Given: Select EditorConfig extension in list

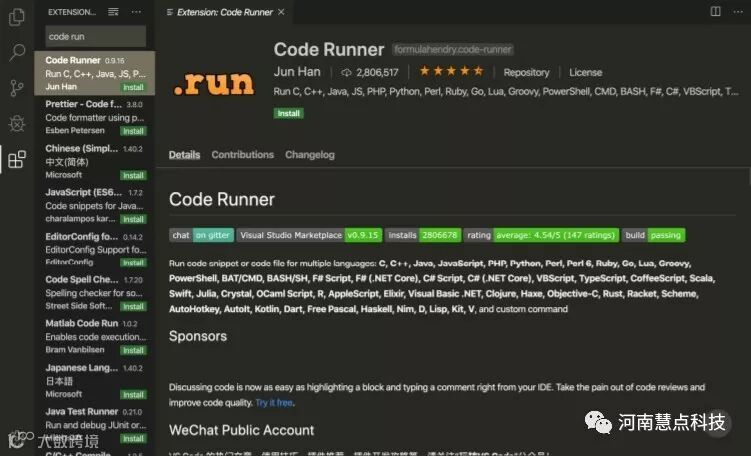Looking at the screenshot, I should 95,250.
